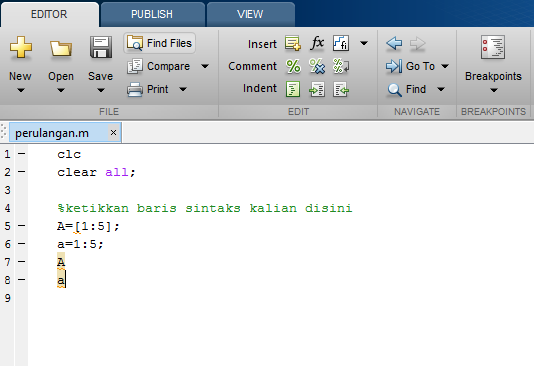
Task: Set breakpoint dash on line 1
Action: click(x=21, y=154)
